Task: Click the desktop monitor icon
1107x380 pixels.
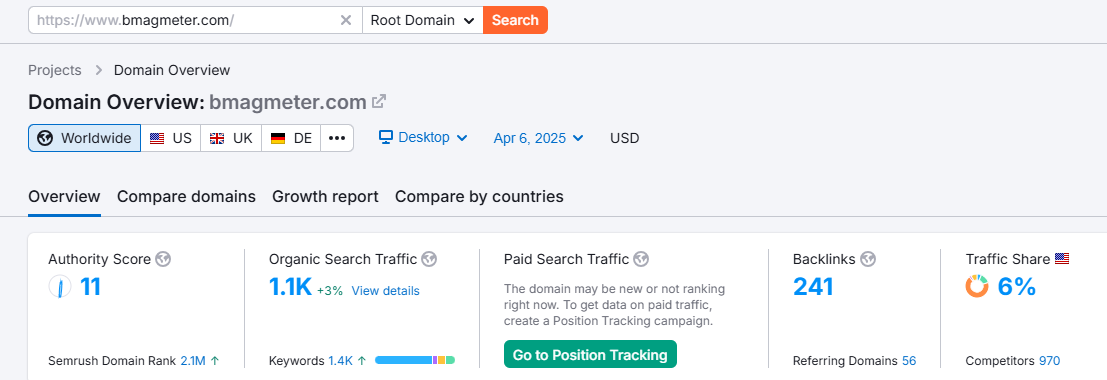Action: [x=385, y=137]
